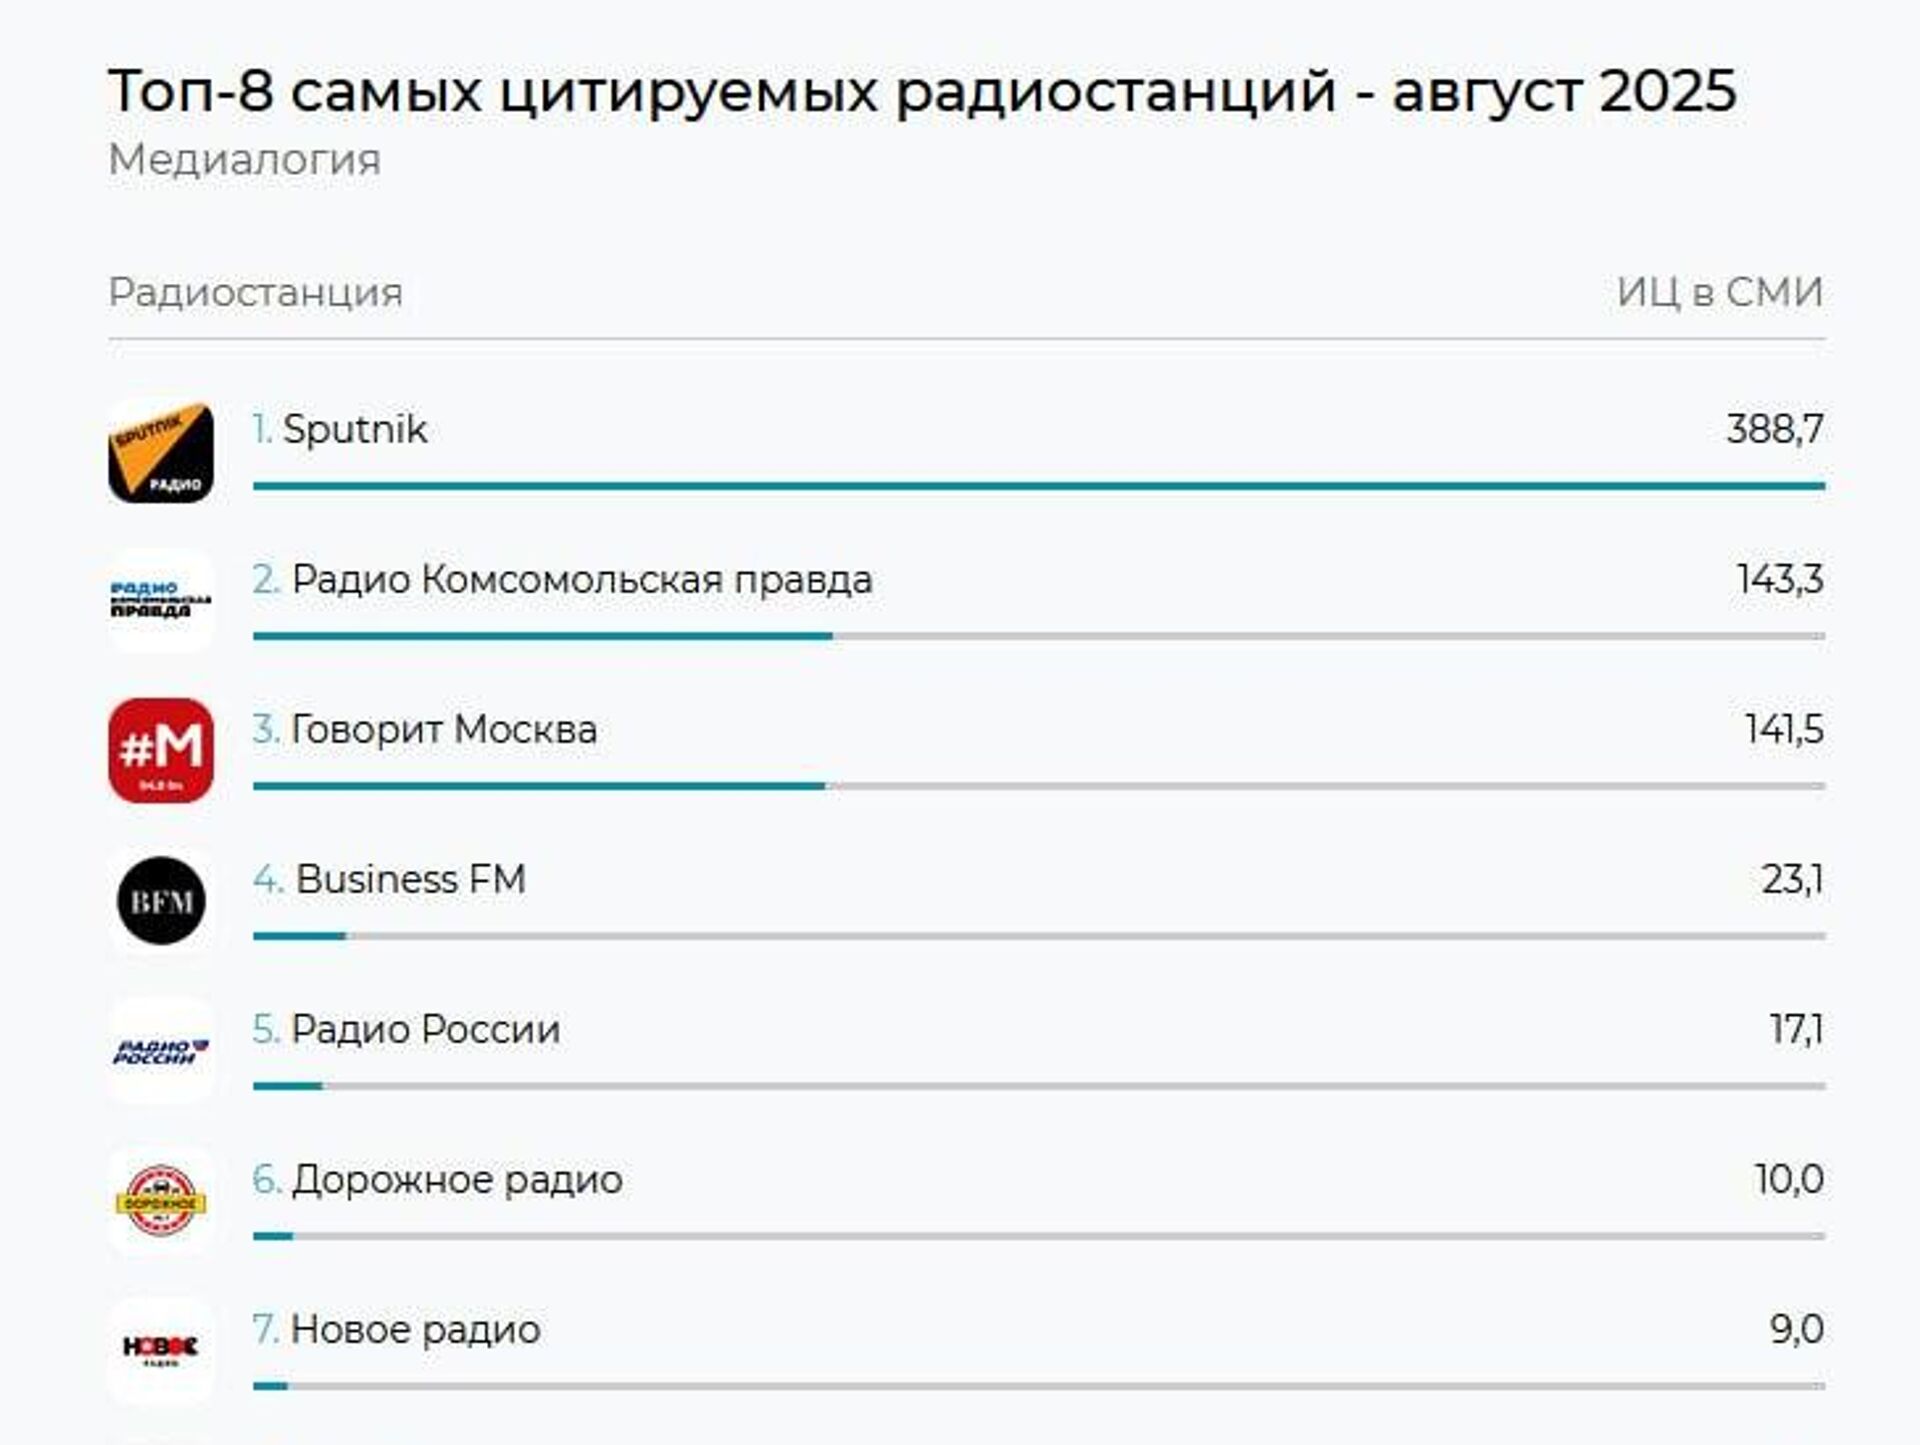This screenshot has height=1445, width=1920.
Task: Select the Говорит Москва station name
Action: coord(443,730)
